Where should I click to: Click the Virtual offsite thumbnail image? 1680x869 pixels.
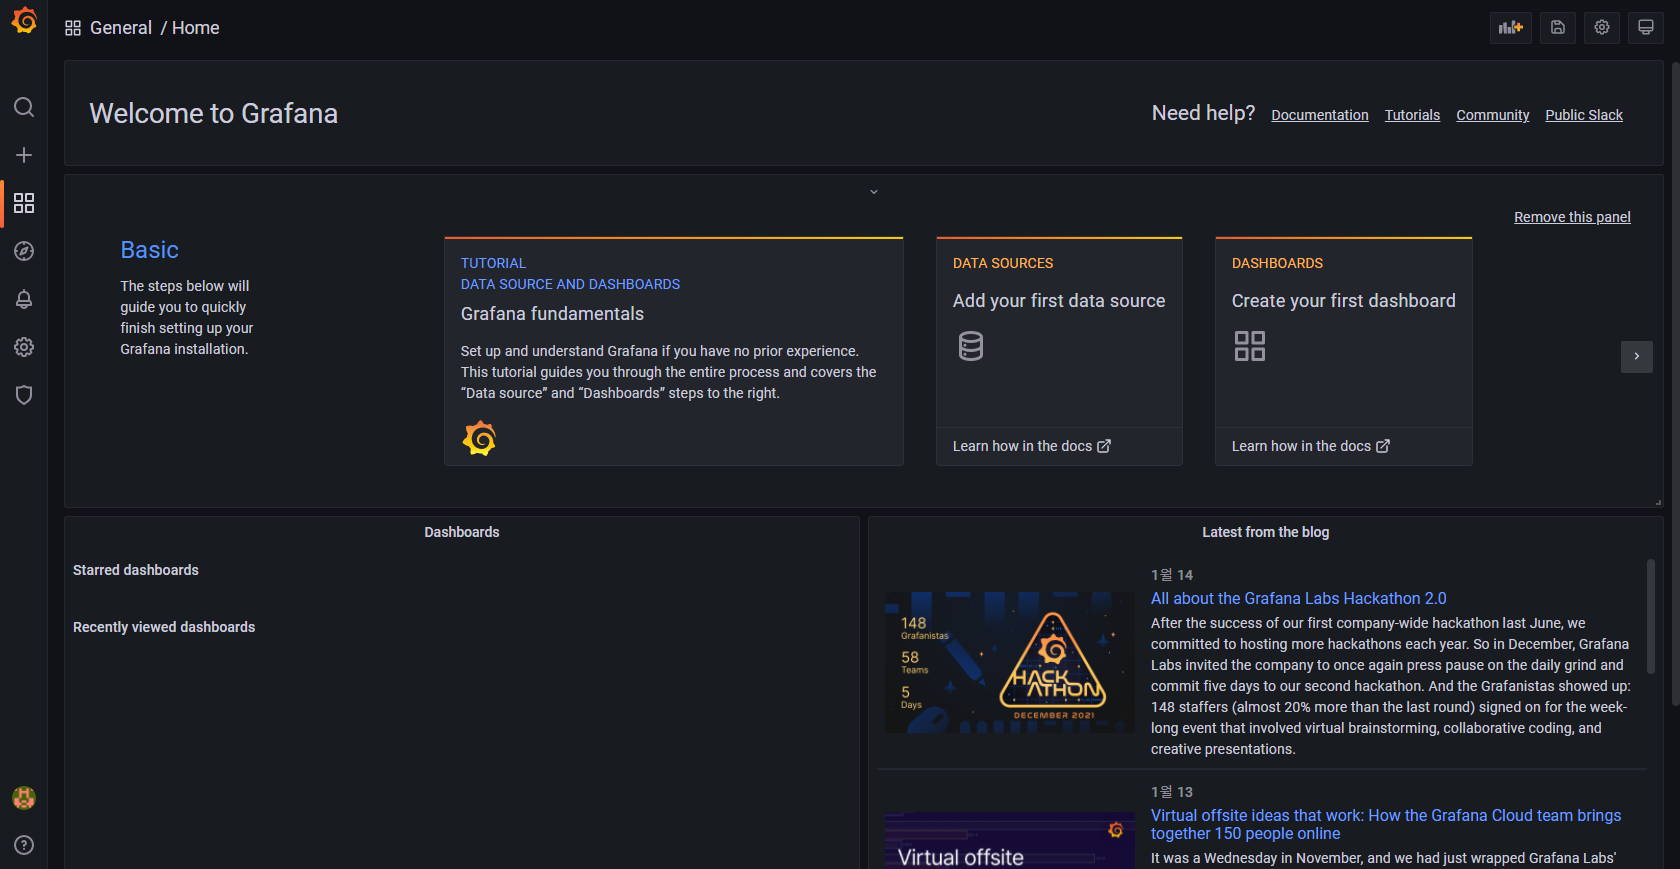click(x=1010, y=840)
